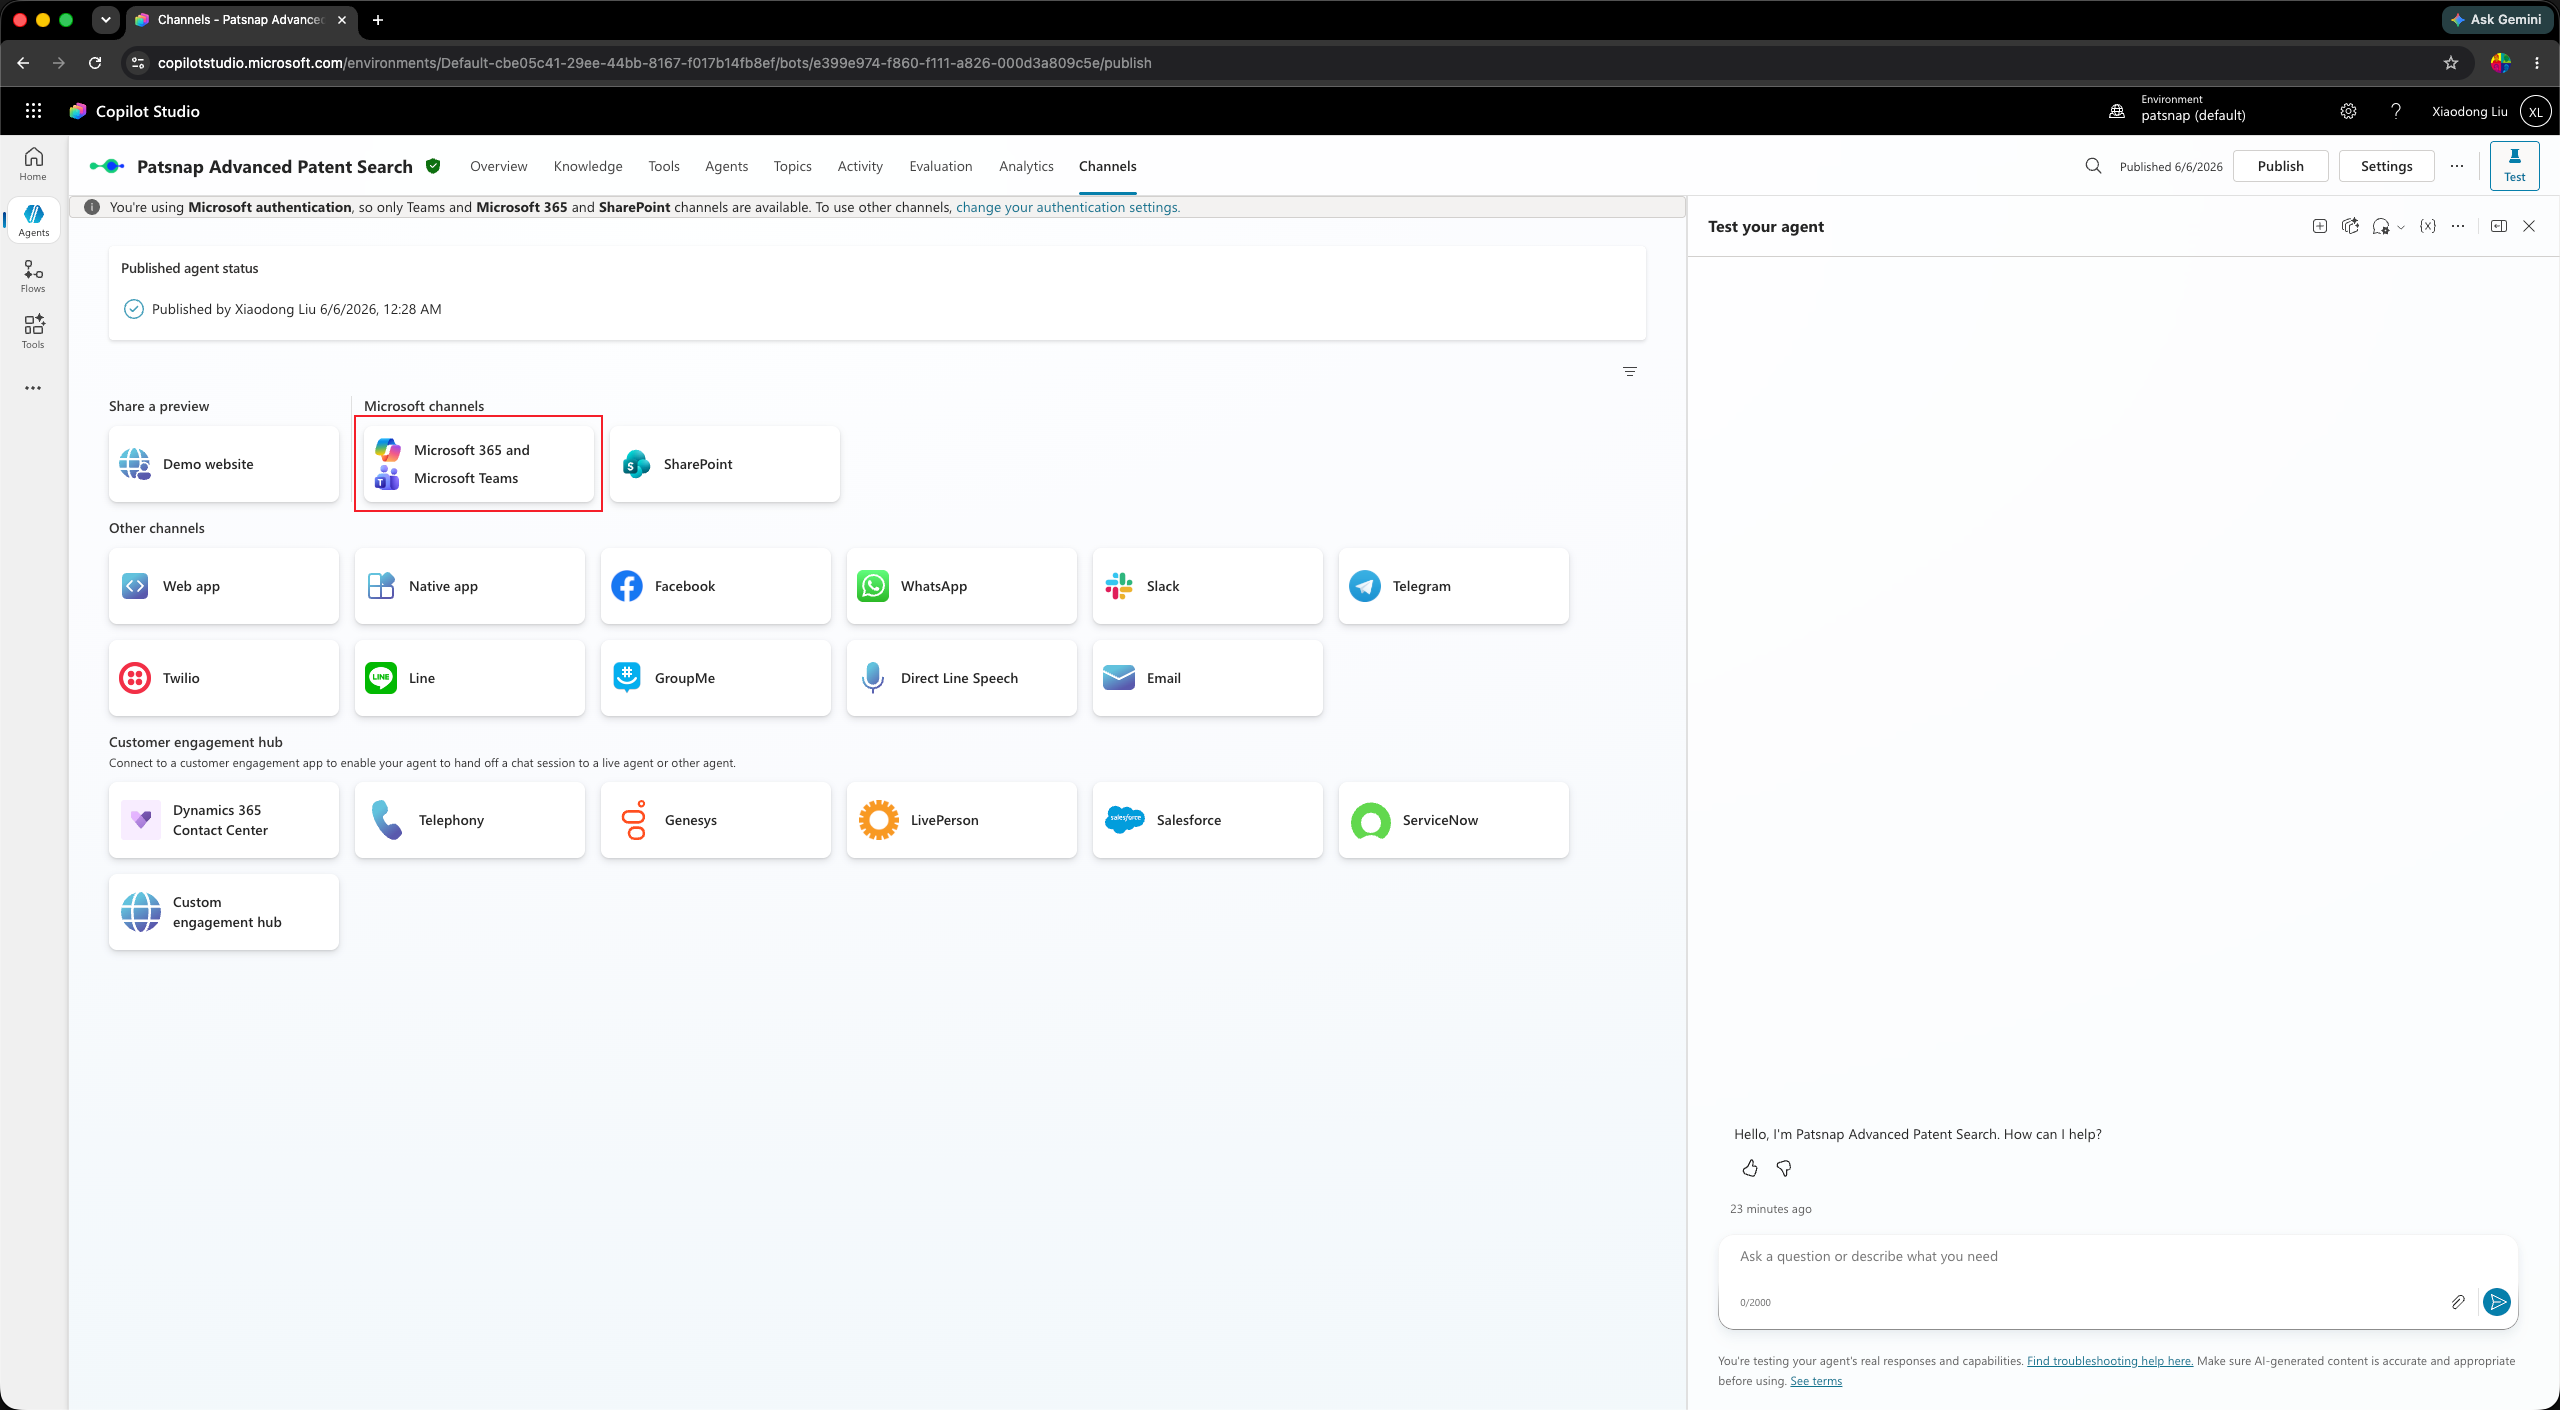Screen dimensions: 2560x1410
Task: Open Dynamics 365 Contact Center hub
Action: (224, 820)
